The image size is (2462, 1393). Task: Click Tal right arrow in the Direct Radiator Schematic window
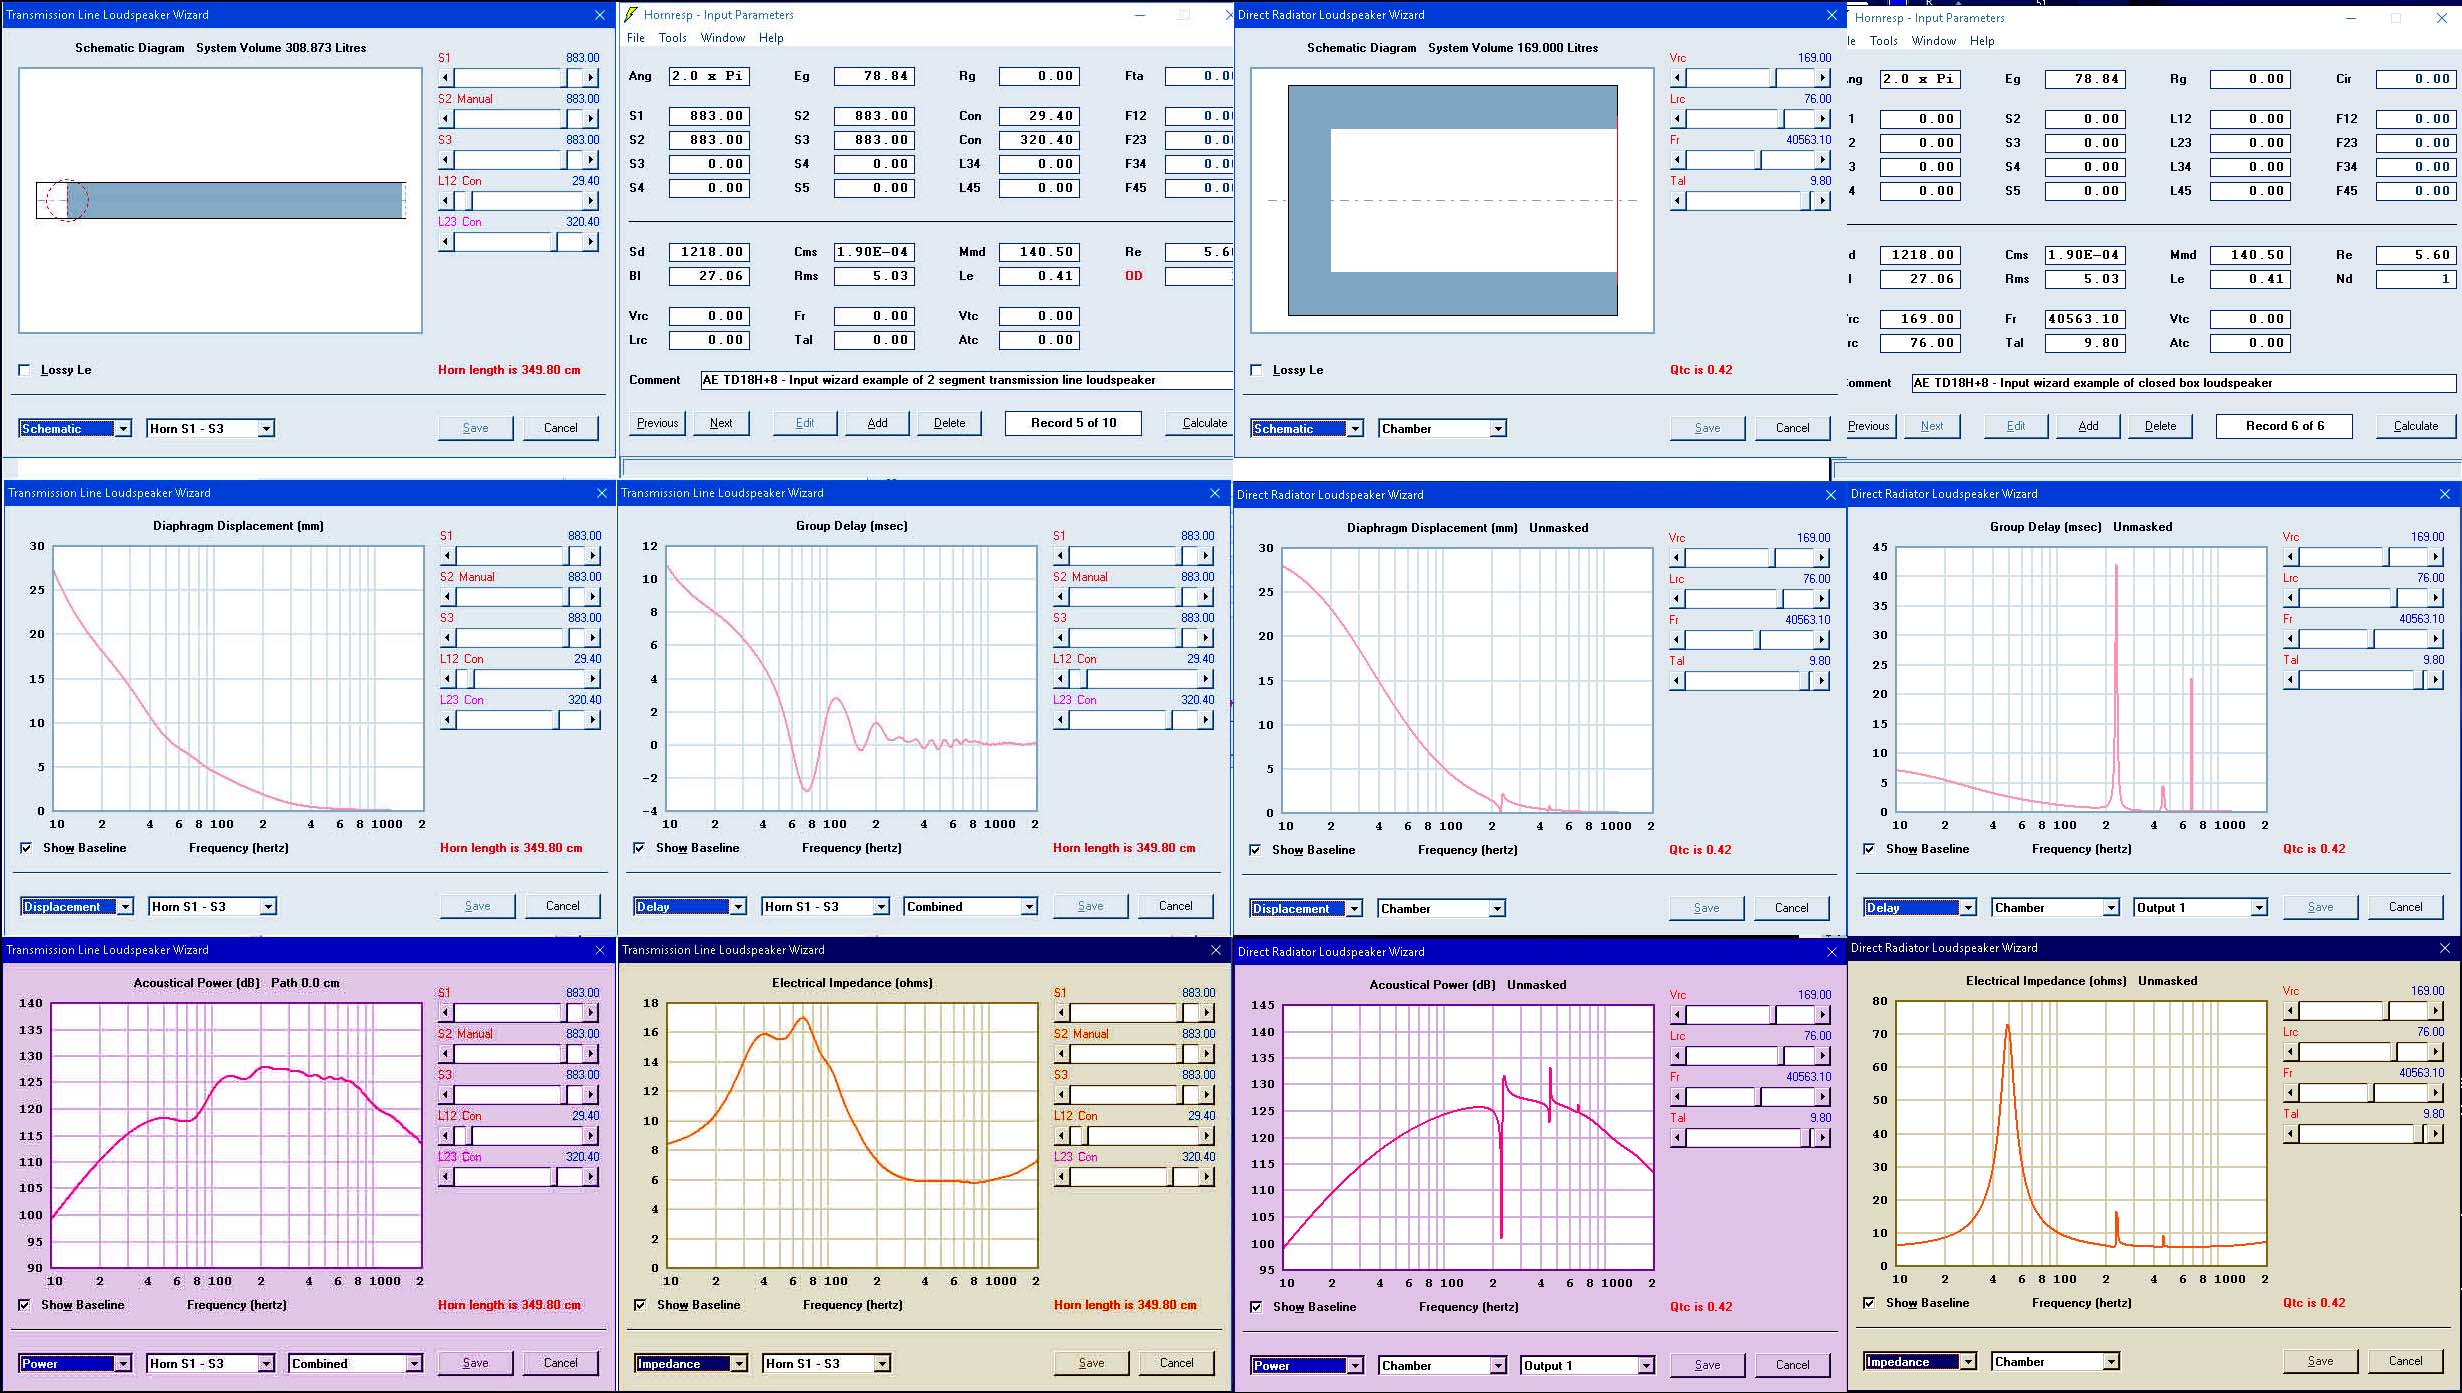click(x=1823, y=200)
